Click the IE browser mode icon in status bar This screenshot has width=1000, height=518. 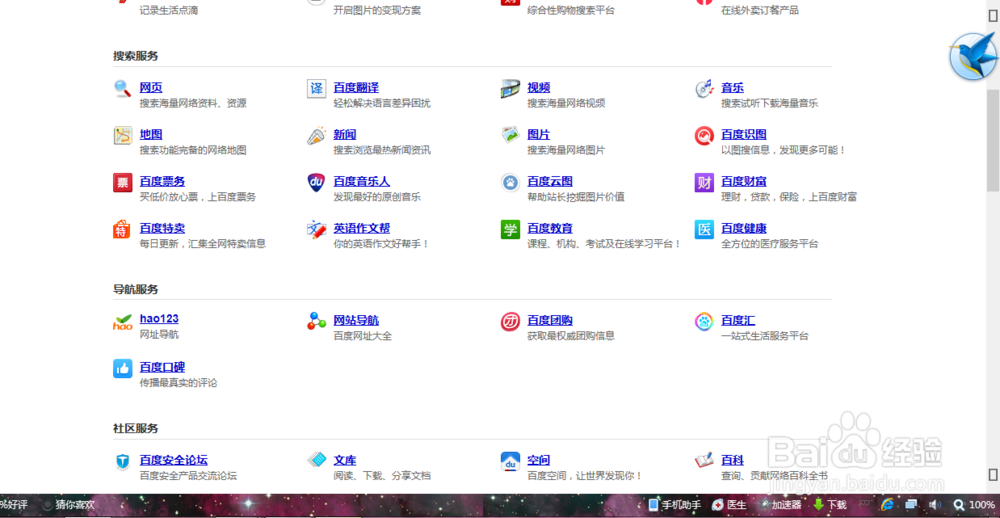(886, 505)
